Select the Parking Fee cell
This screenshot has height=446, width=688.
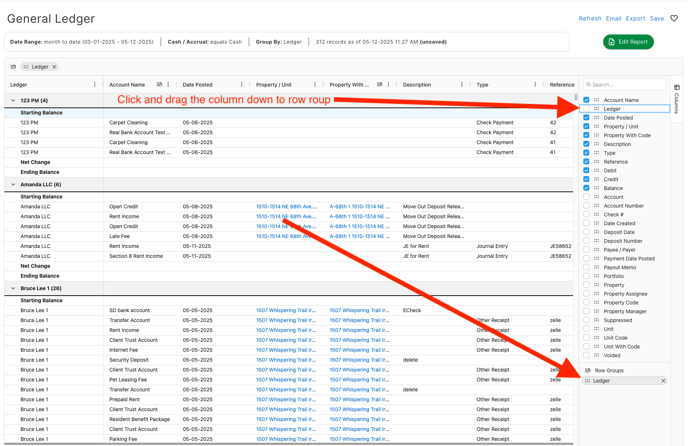(123, 439)
